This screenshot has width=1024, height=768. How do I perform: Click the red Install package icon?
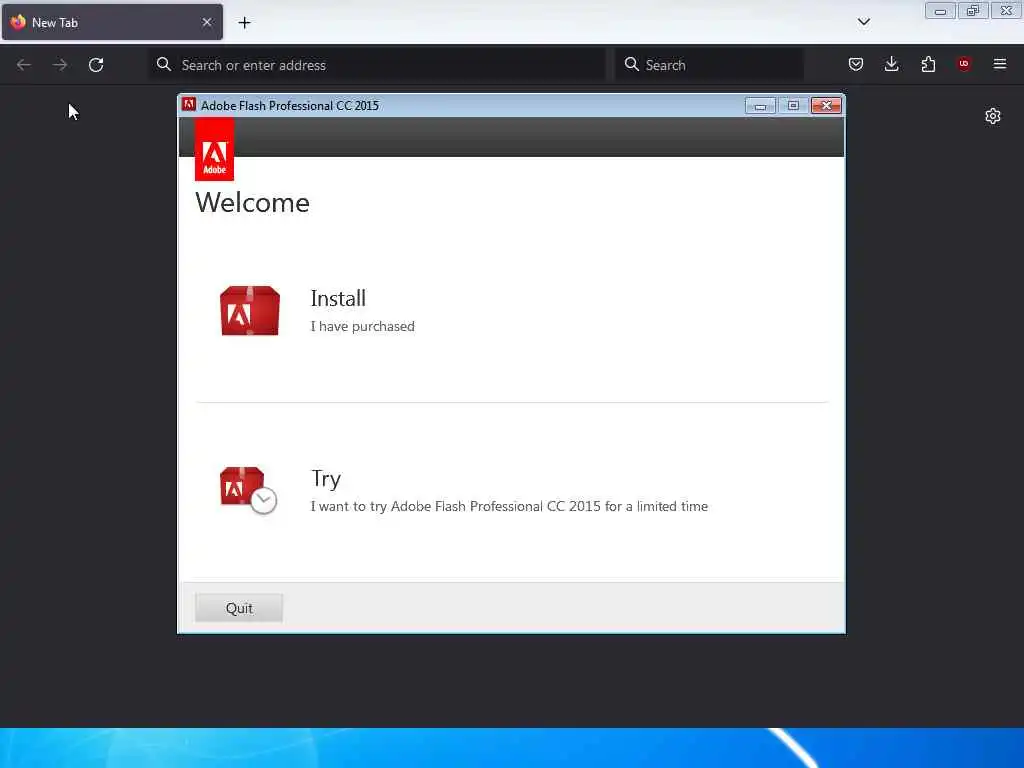tap(249, 311)
